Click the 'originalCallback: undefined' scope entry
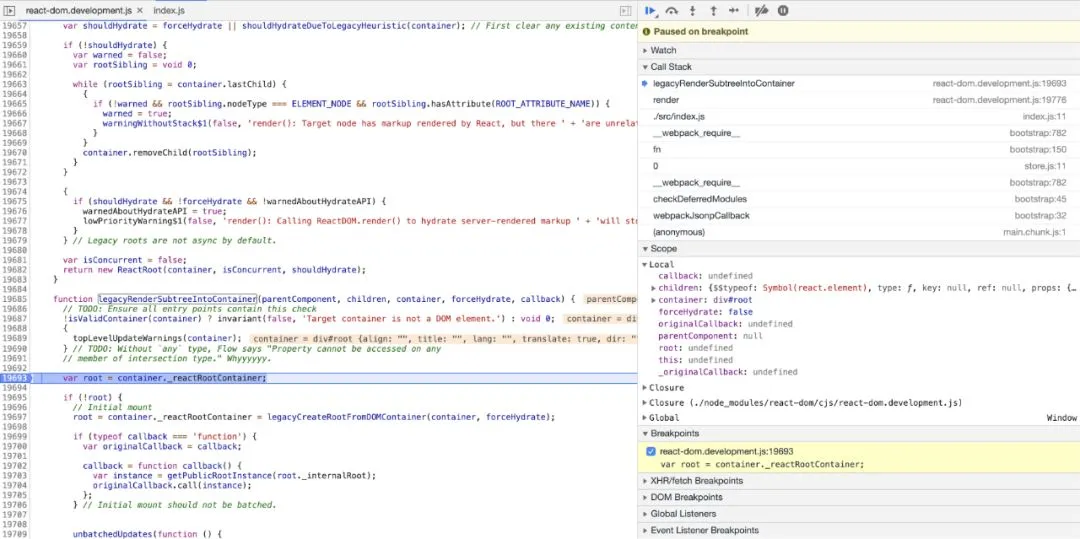 725,324
